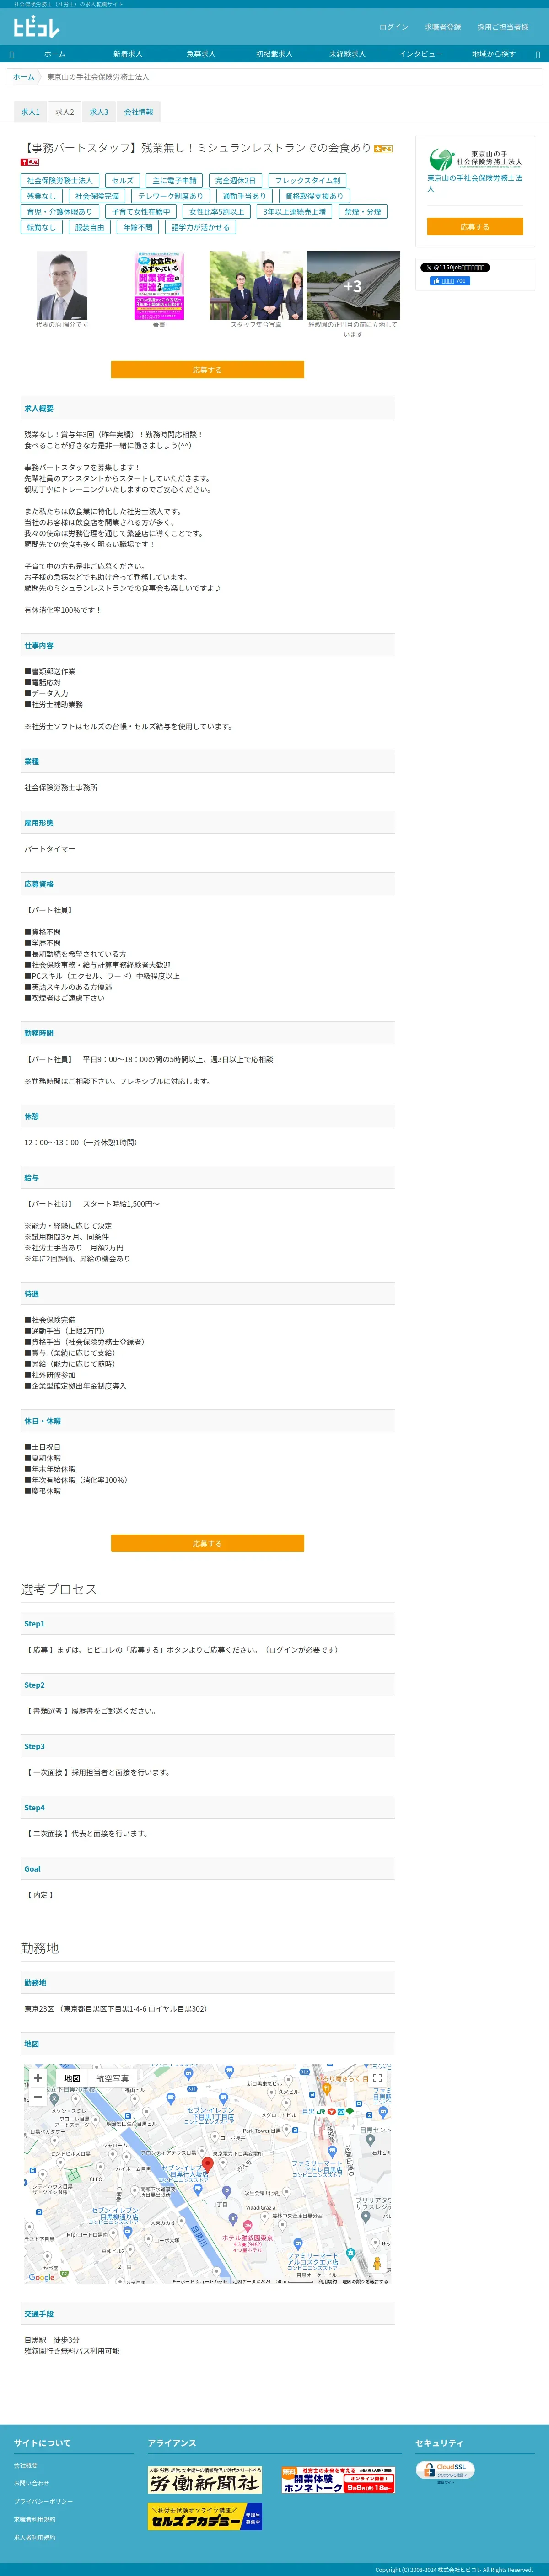Switch the map to 地図 view
Viewport: 549px width, 2576px height.
point(72,2078)
